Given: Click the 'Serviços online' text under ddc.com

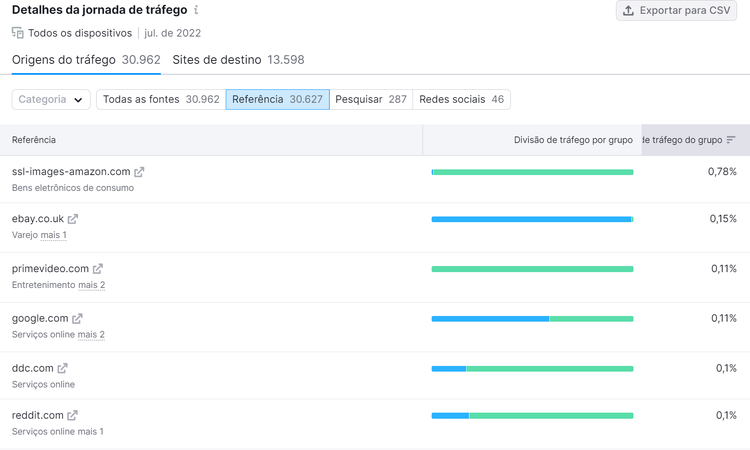Looking at the screenshot, I should pyautogui.click(x=44, y=384).
